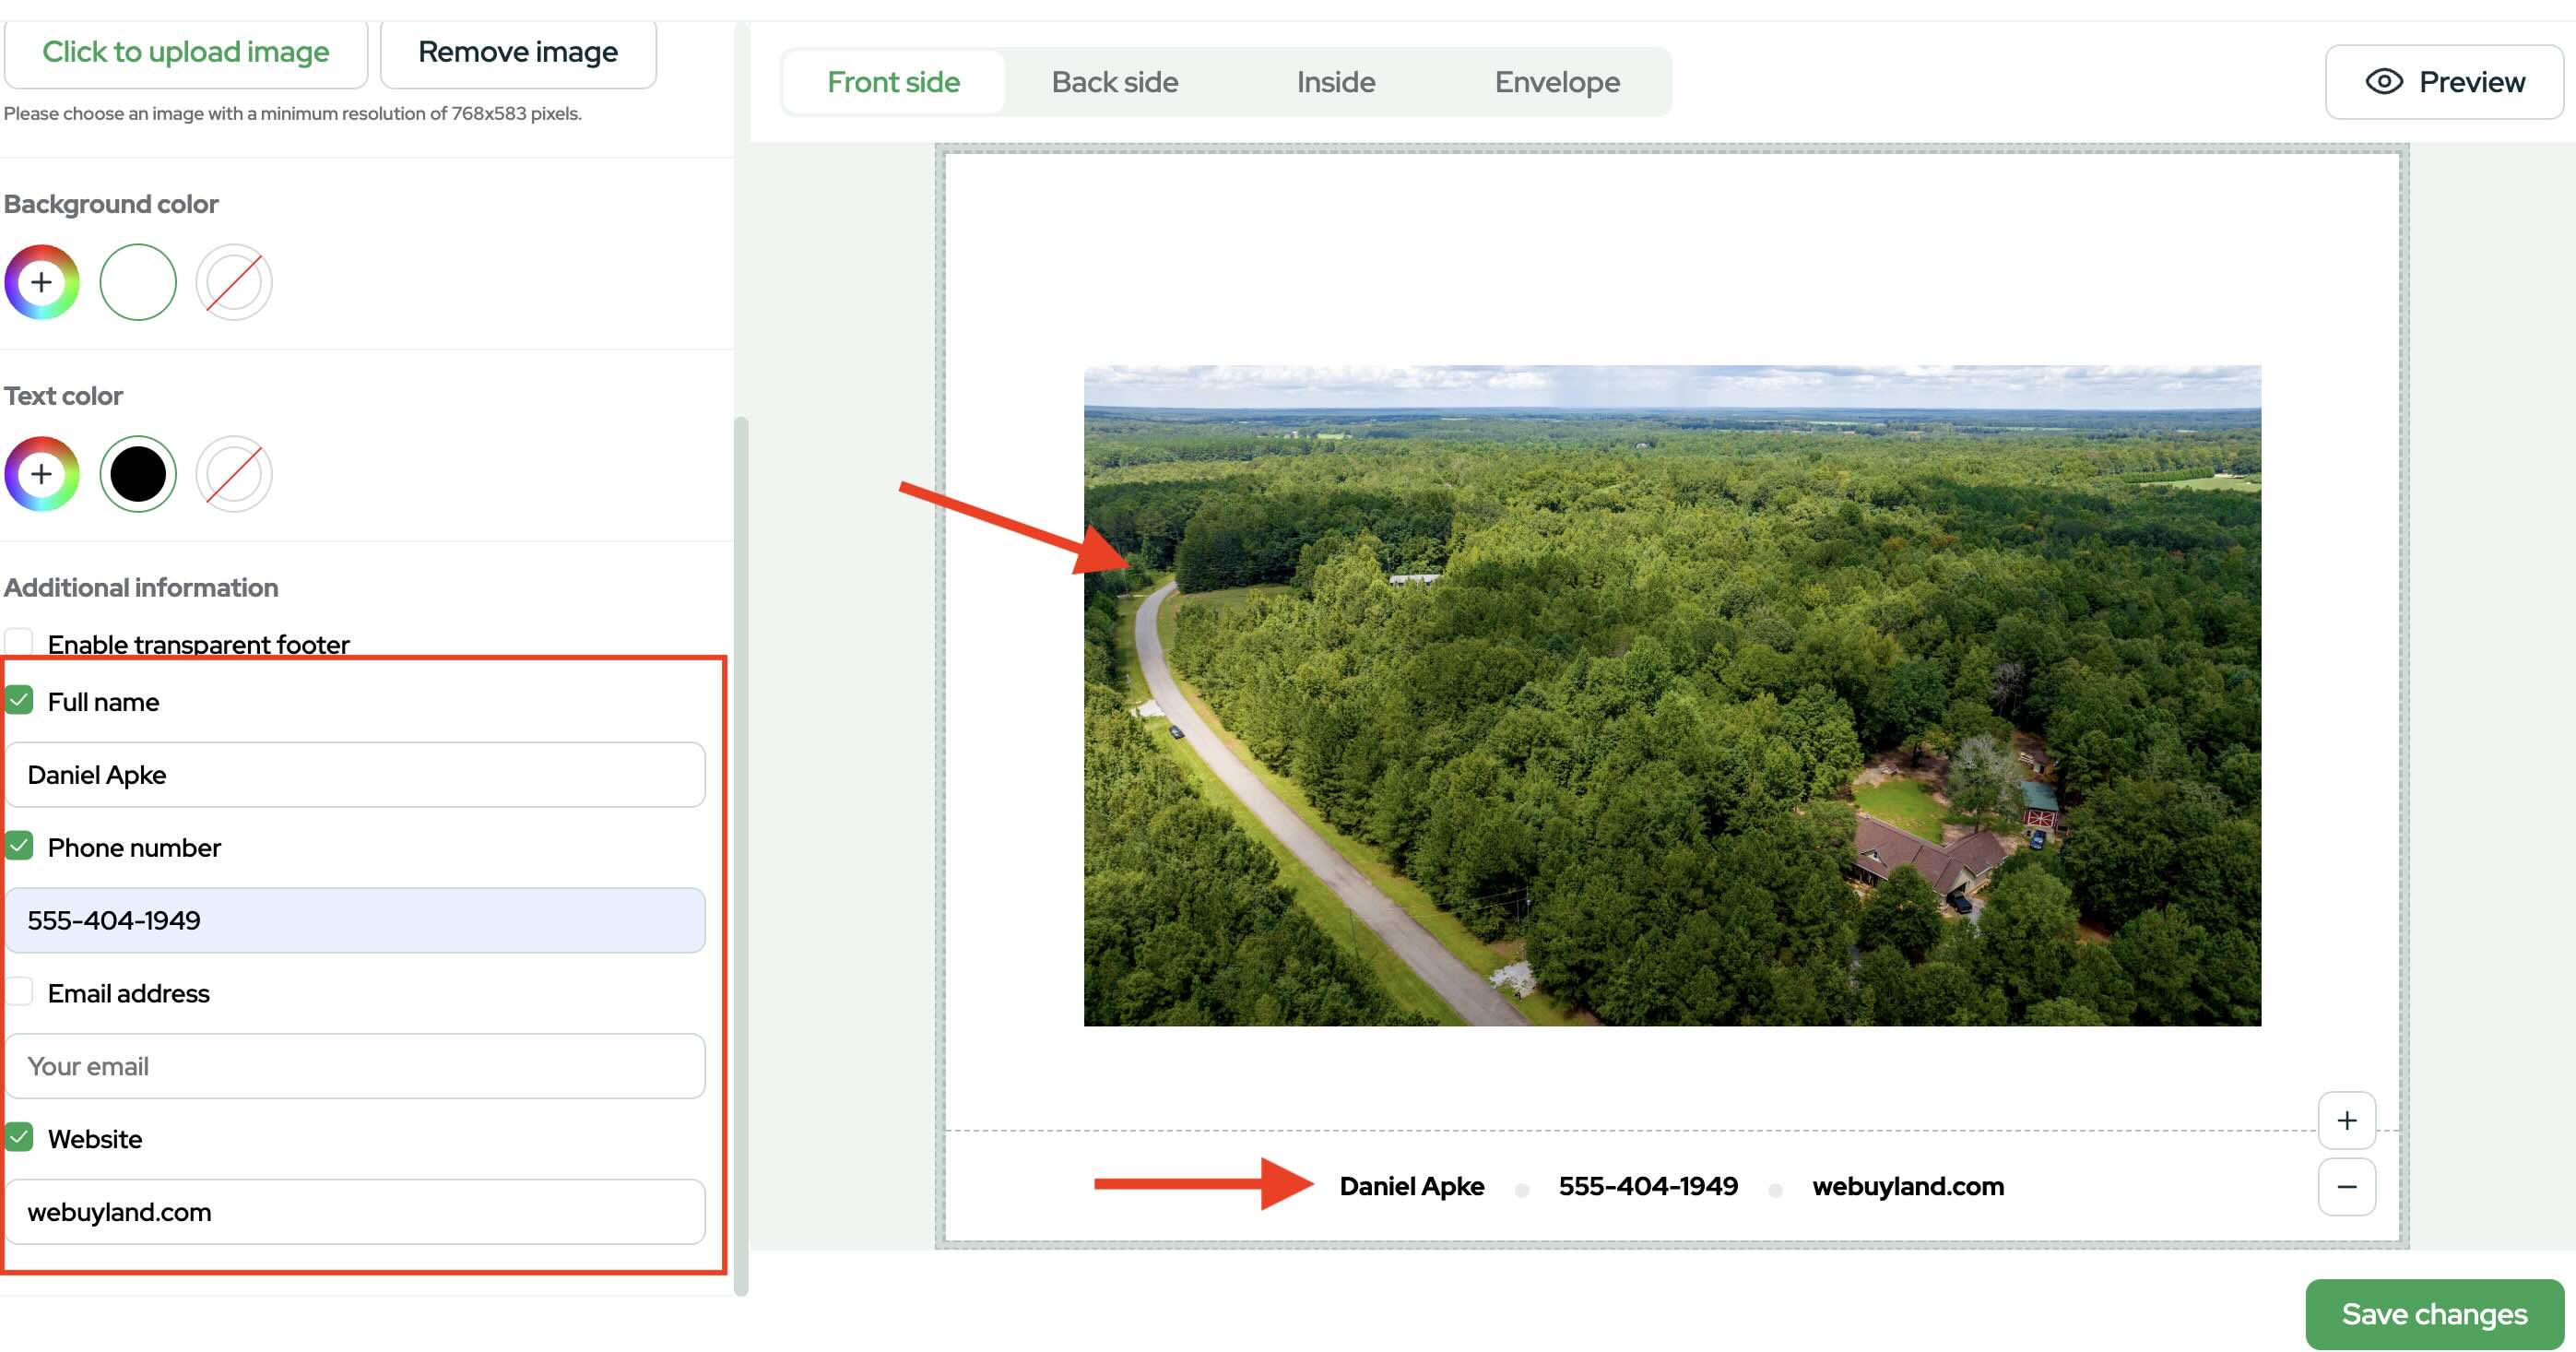
Task: Switch to the Inside tab
Action: [1335, 82]
